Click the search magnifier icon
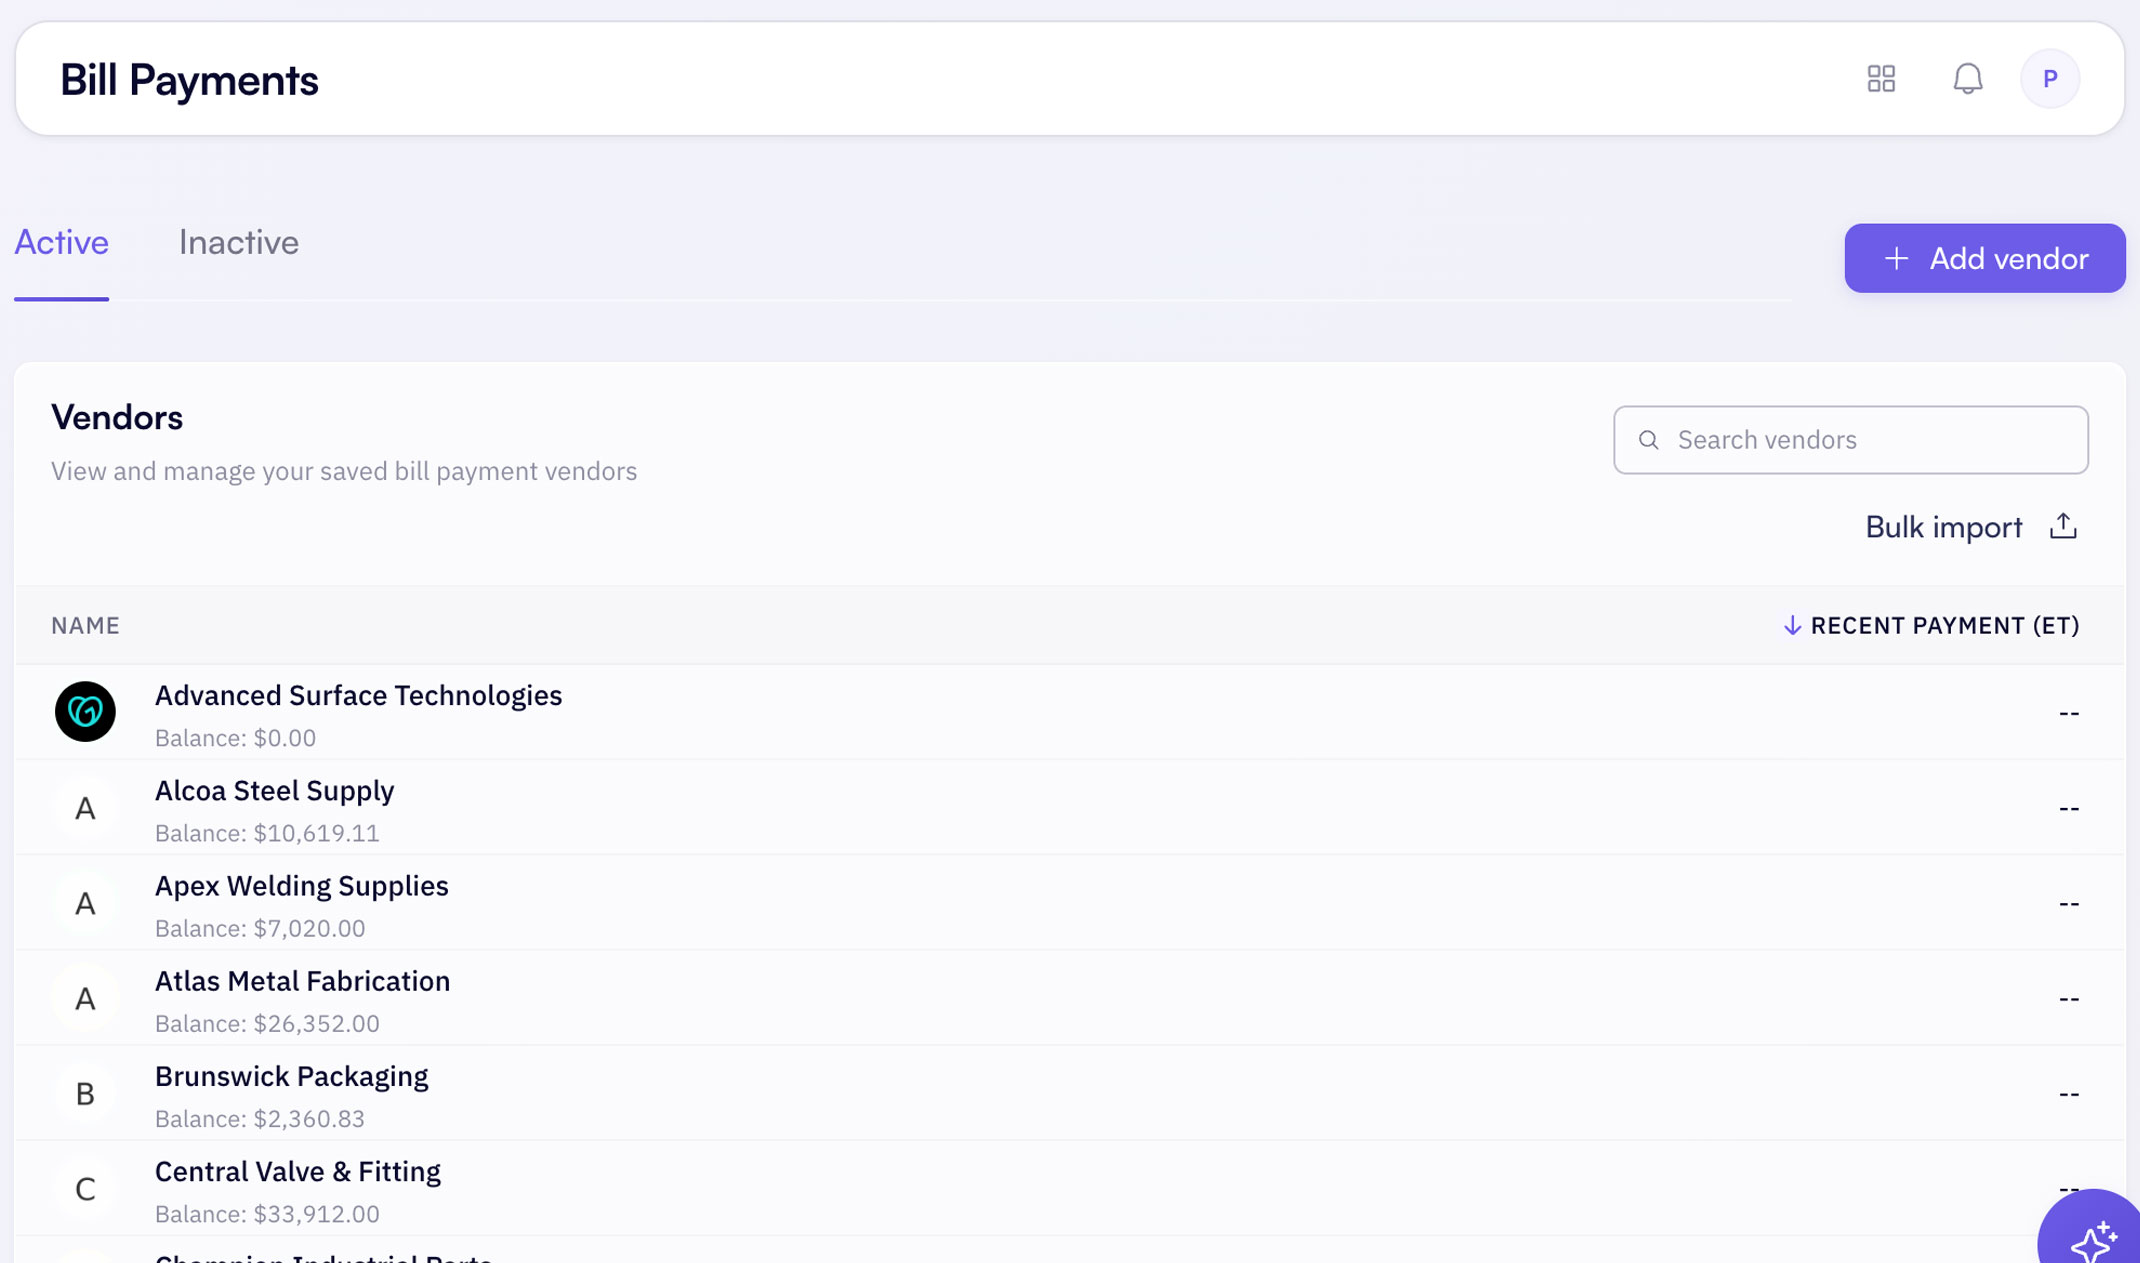 click(1649, 440)
